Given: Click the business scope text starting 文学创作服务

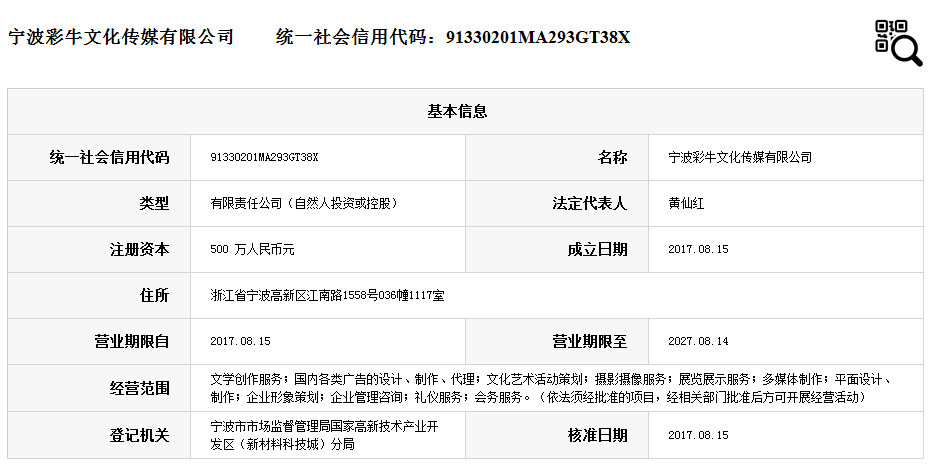Looking at the screenshot, I should [x=550, y=388].
